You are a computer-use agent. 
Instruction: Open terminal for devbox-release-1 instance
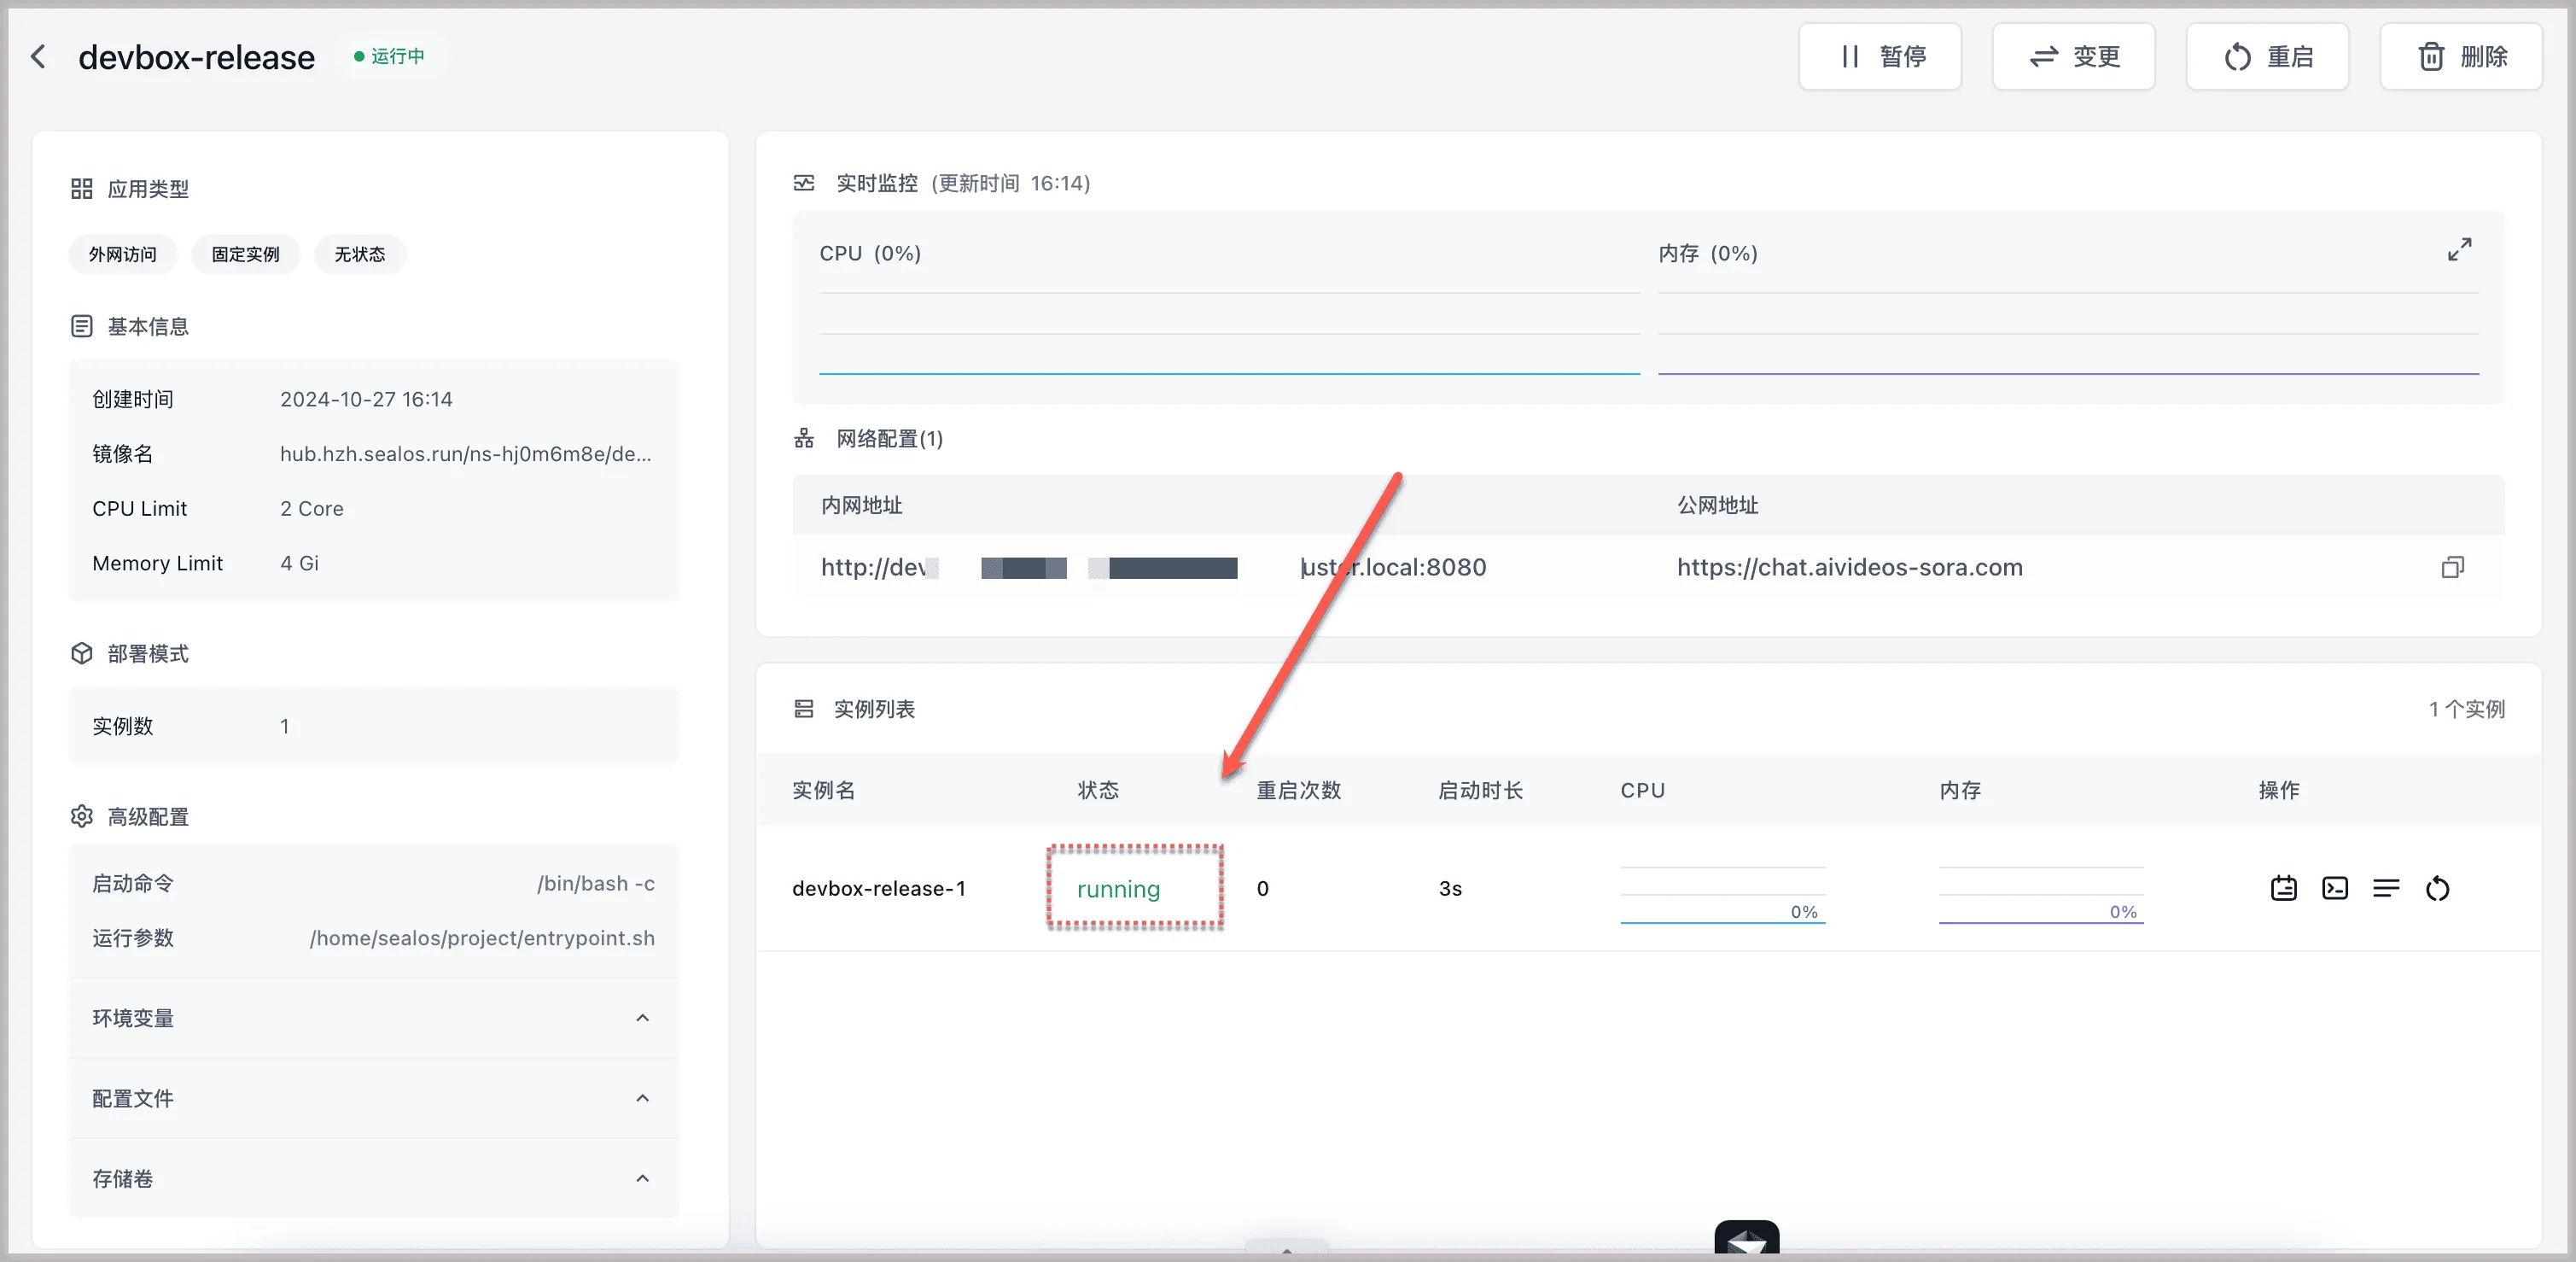(2335, 888)
